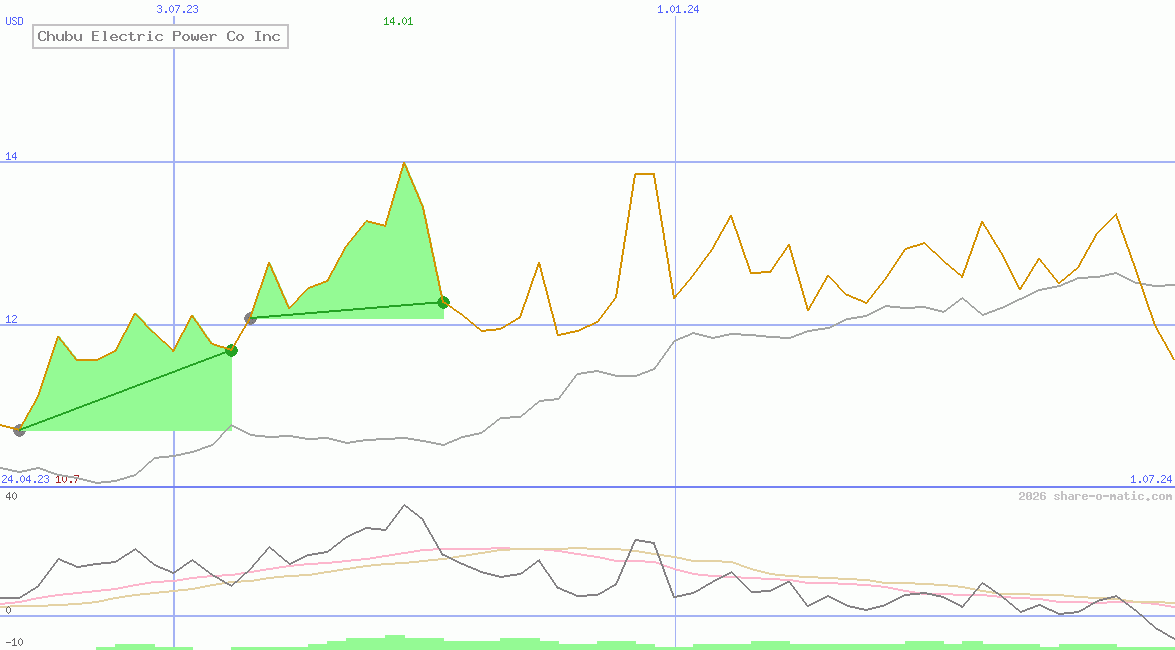The width and height of the screenshot is (1175, 650).
Task: Click the USD currency label
Action: (15, 21)
